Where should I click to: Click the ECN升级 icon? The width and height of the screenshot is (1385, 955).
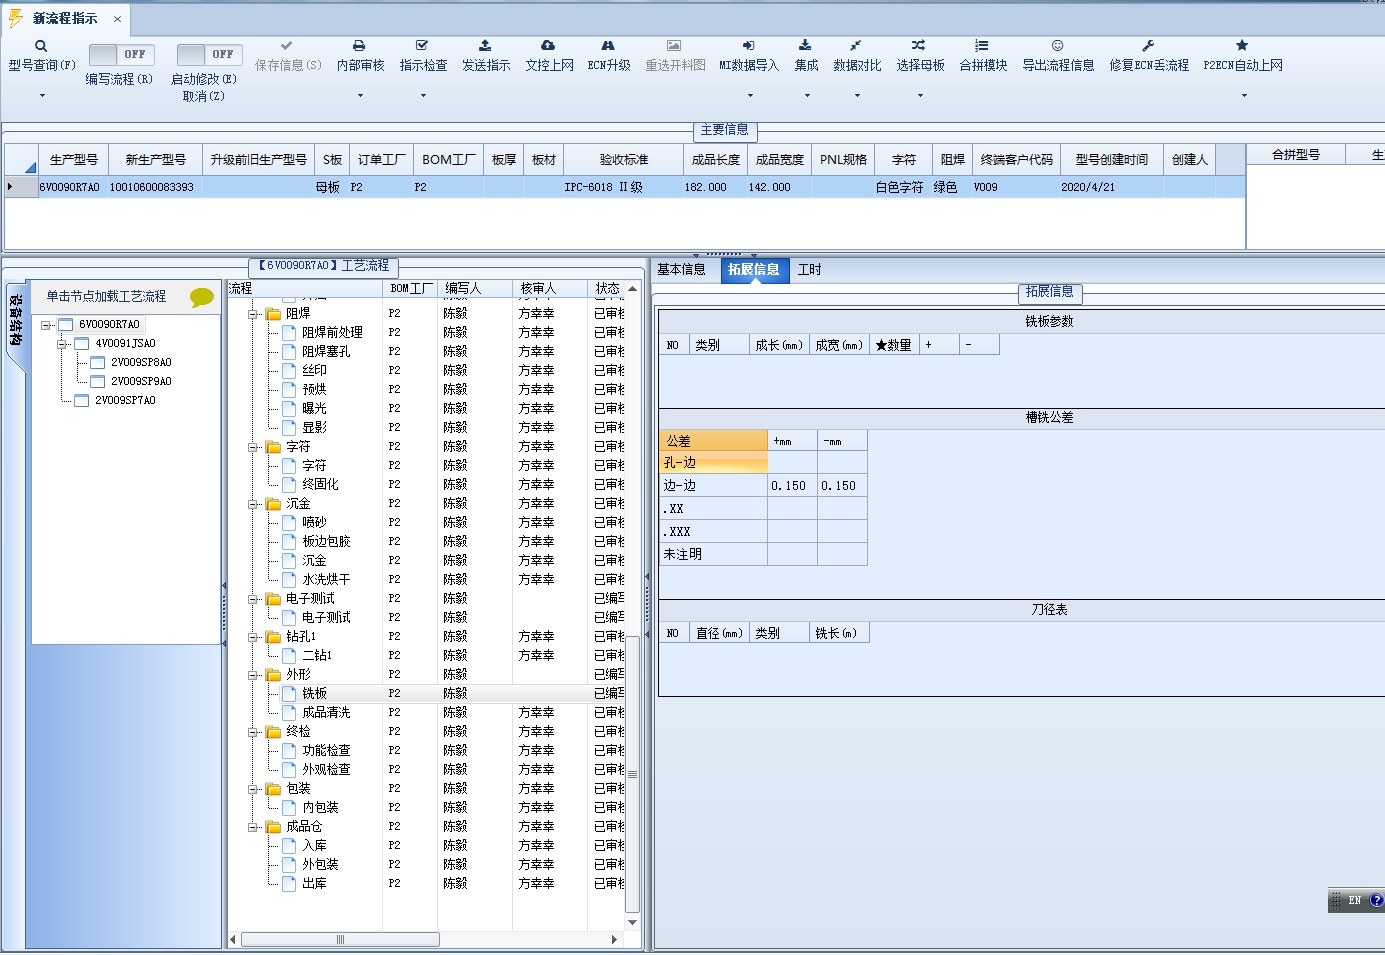pos(608,45)
